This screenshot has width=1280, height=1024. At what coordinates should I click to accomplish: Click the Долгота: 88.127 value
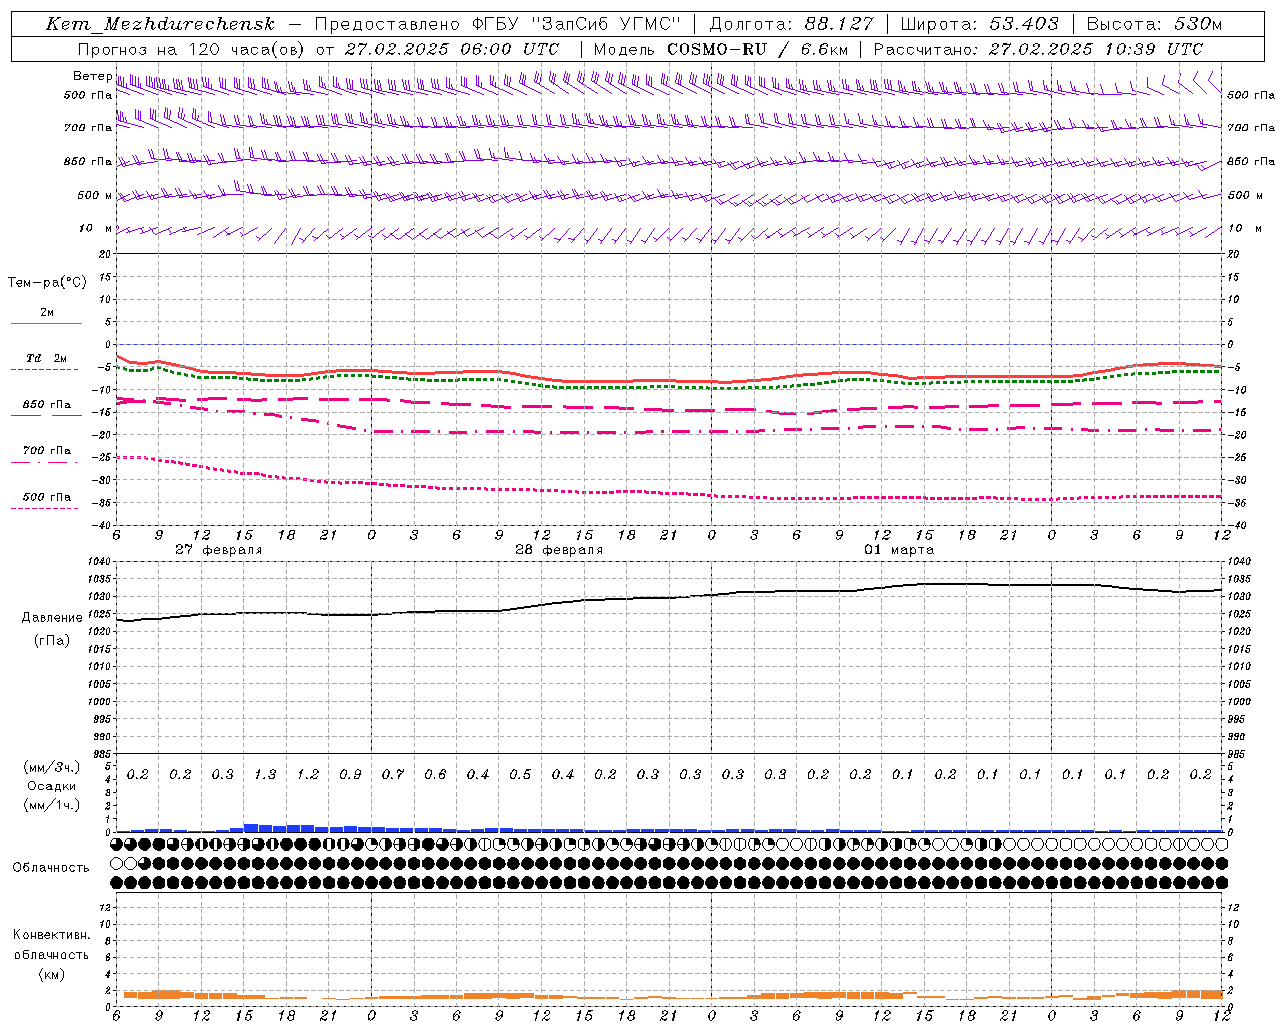pyautogui.click(x=791, y=24)
